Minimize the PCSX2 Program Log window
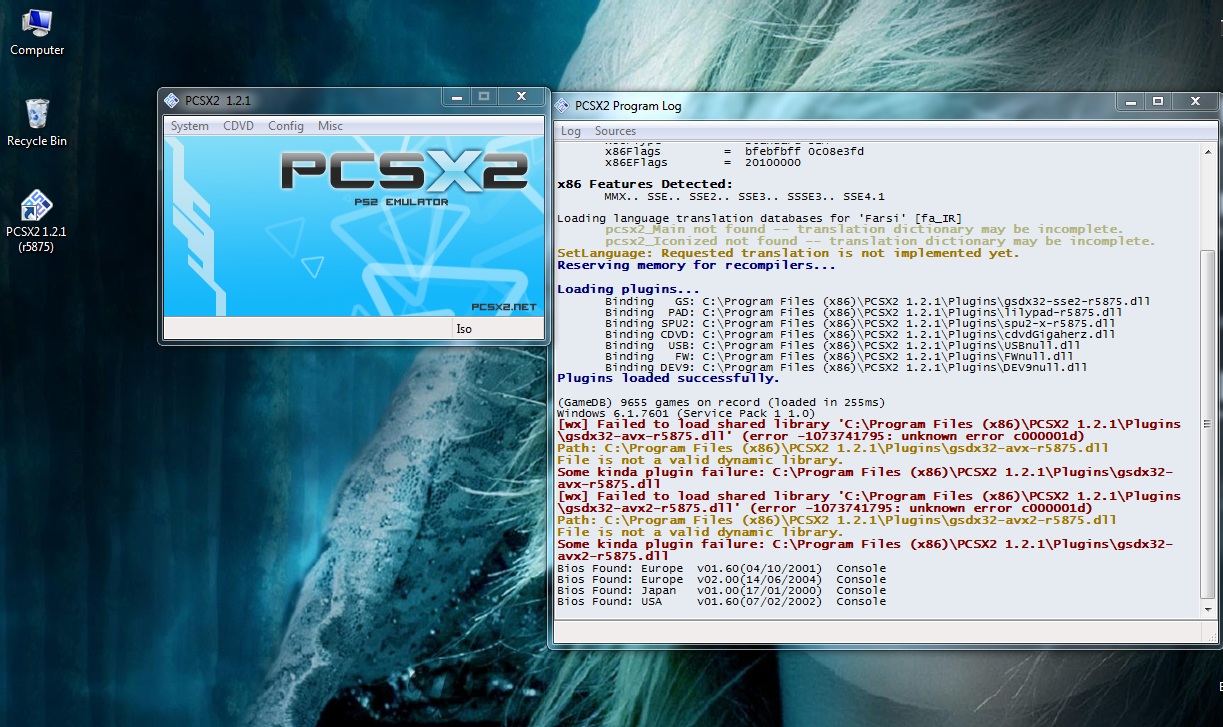 tap(1130, 102)
